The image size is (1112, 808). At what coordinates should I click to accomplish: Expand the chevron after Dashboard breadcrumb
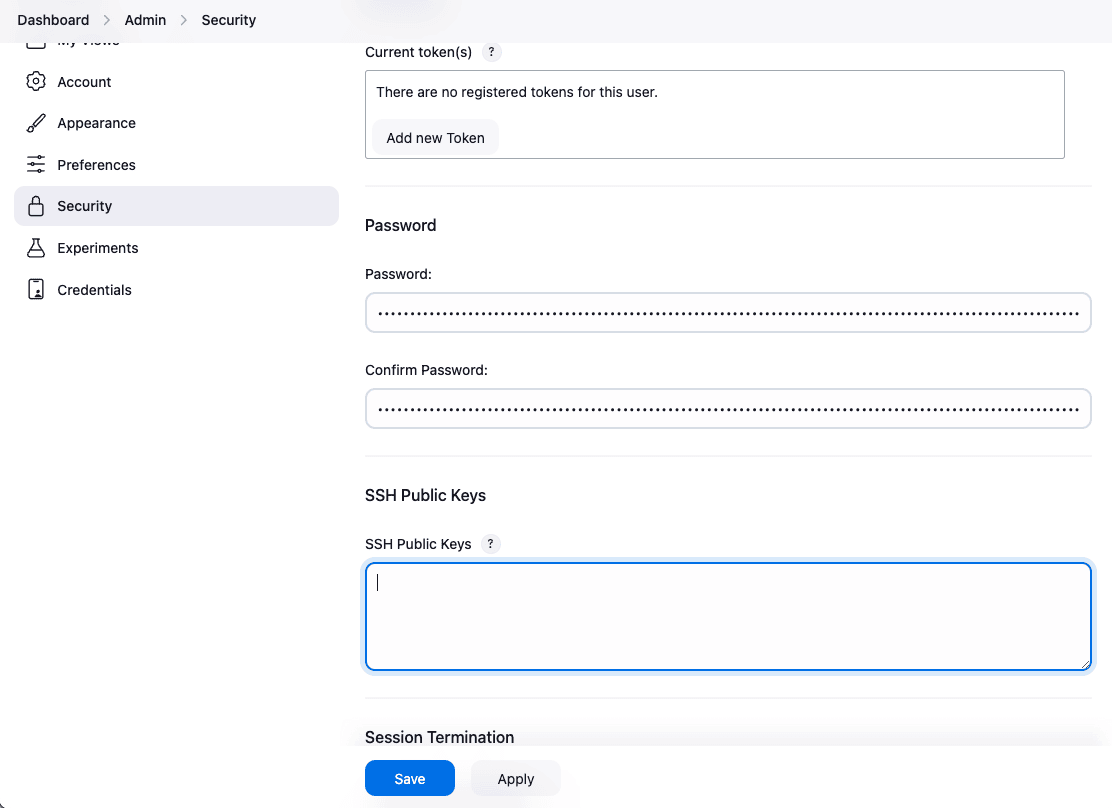(x=107, y=20)
